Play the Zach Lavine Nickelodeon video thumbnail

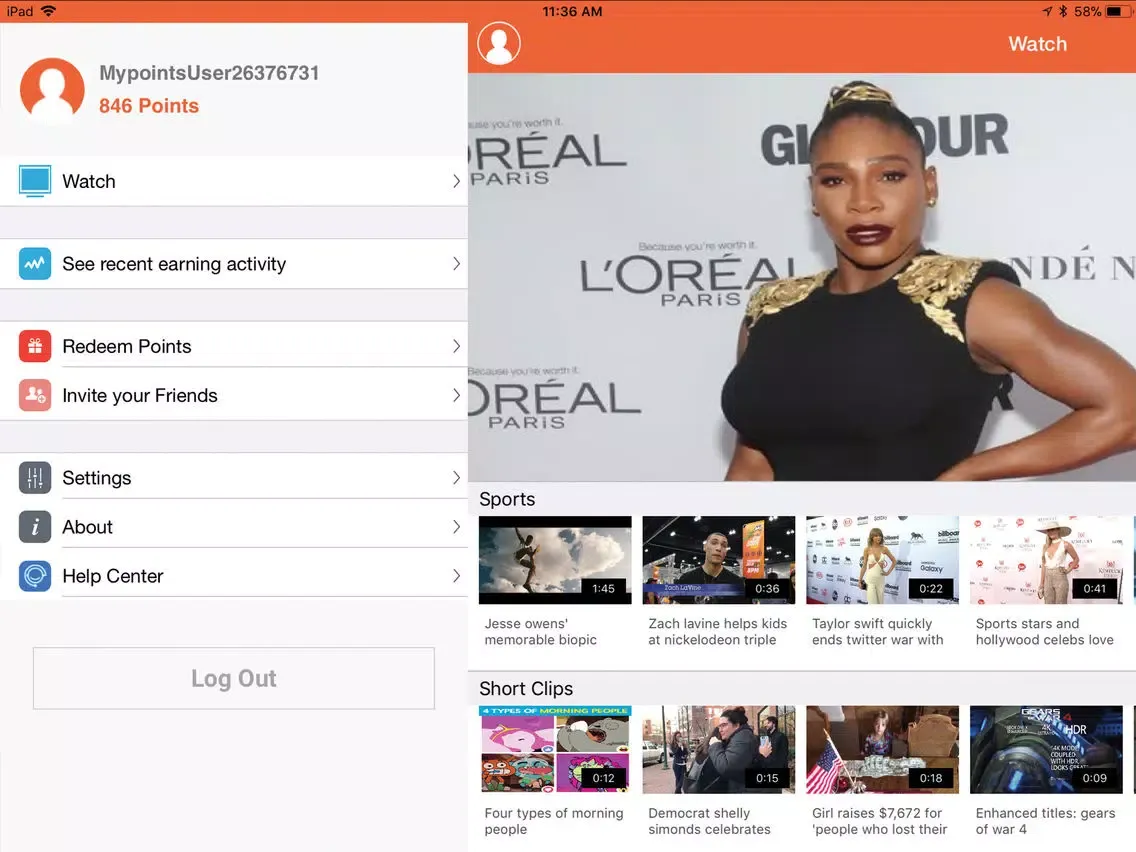719,560
